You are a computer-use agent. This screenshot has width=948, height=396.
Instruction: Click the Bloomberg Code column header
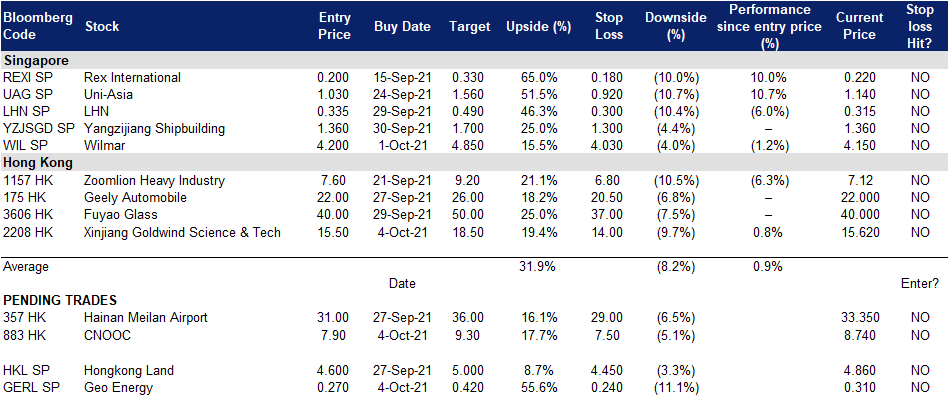point(37,26)
